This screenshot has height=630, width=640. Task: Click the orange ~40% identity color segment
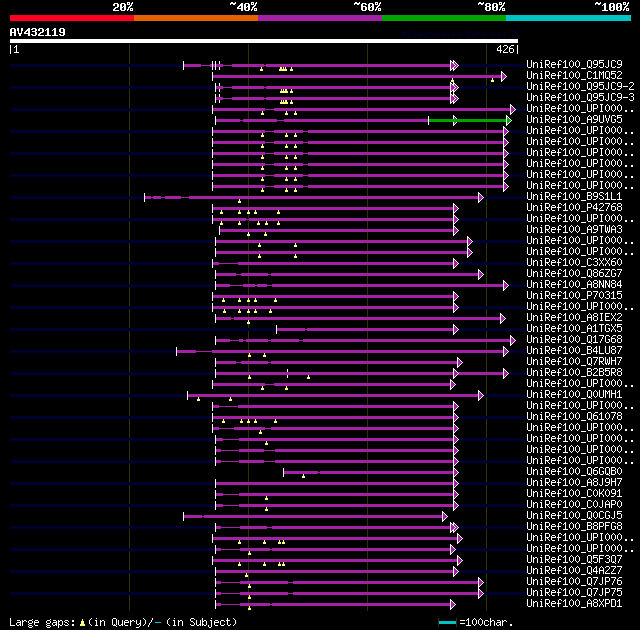(196, 18)
